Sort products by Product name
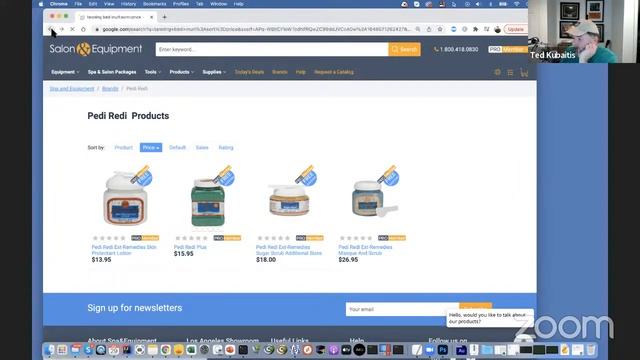 coord(123,148)
